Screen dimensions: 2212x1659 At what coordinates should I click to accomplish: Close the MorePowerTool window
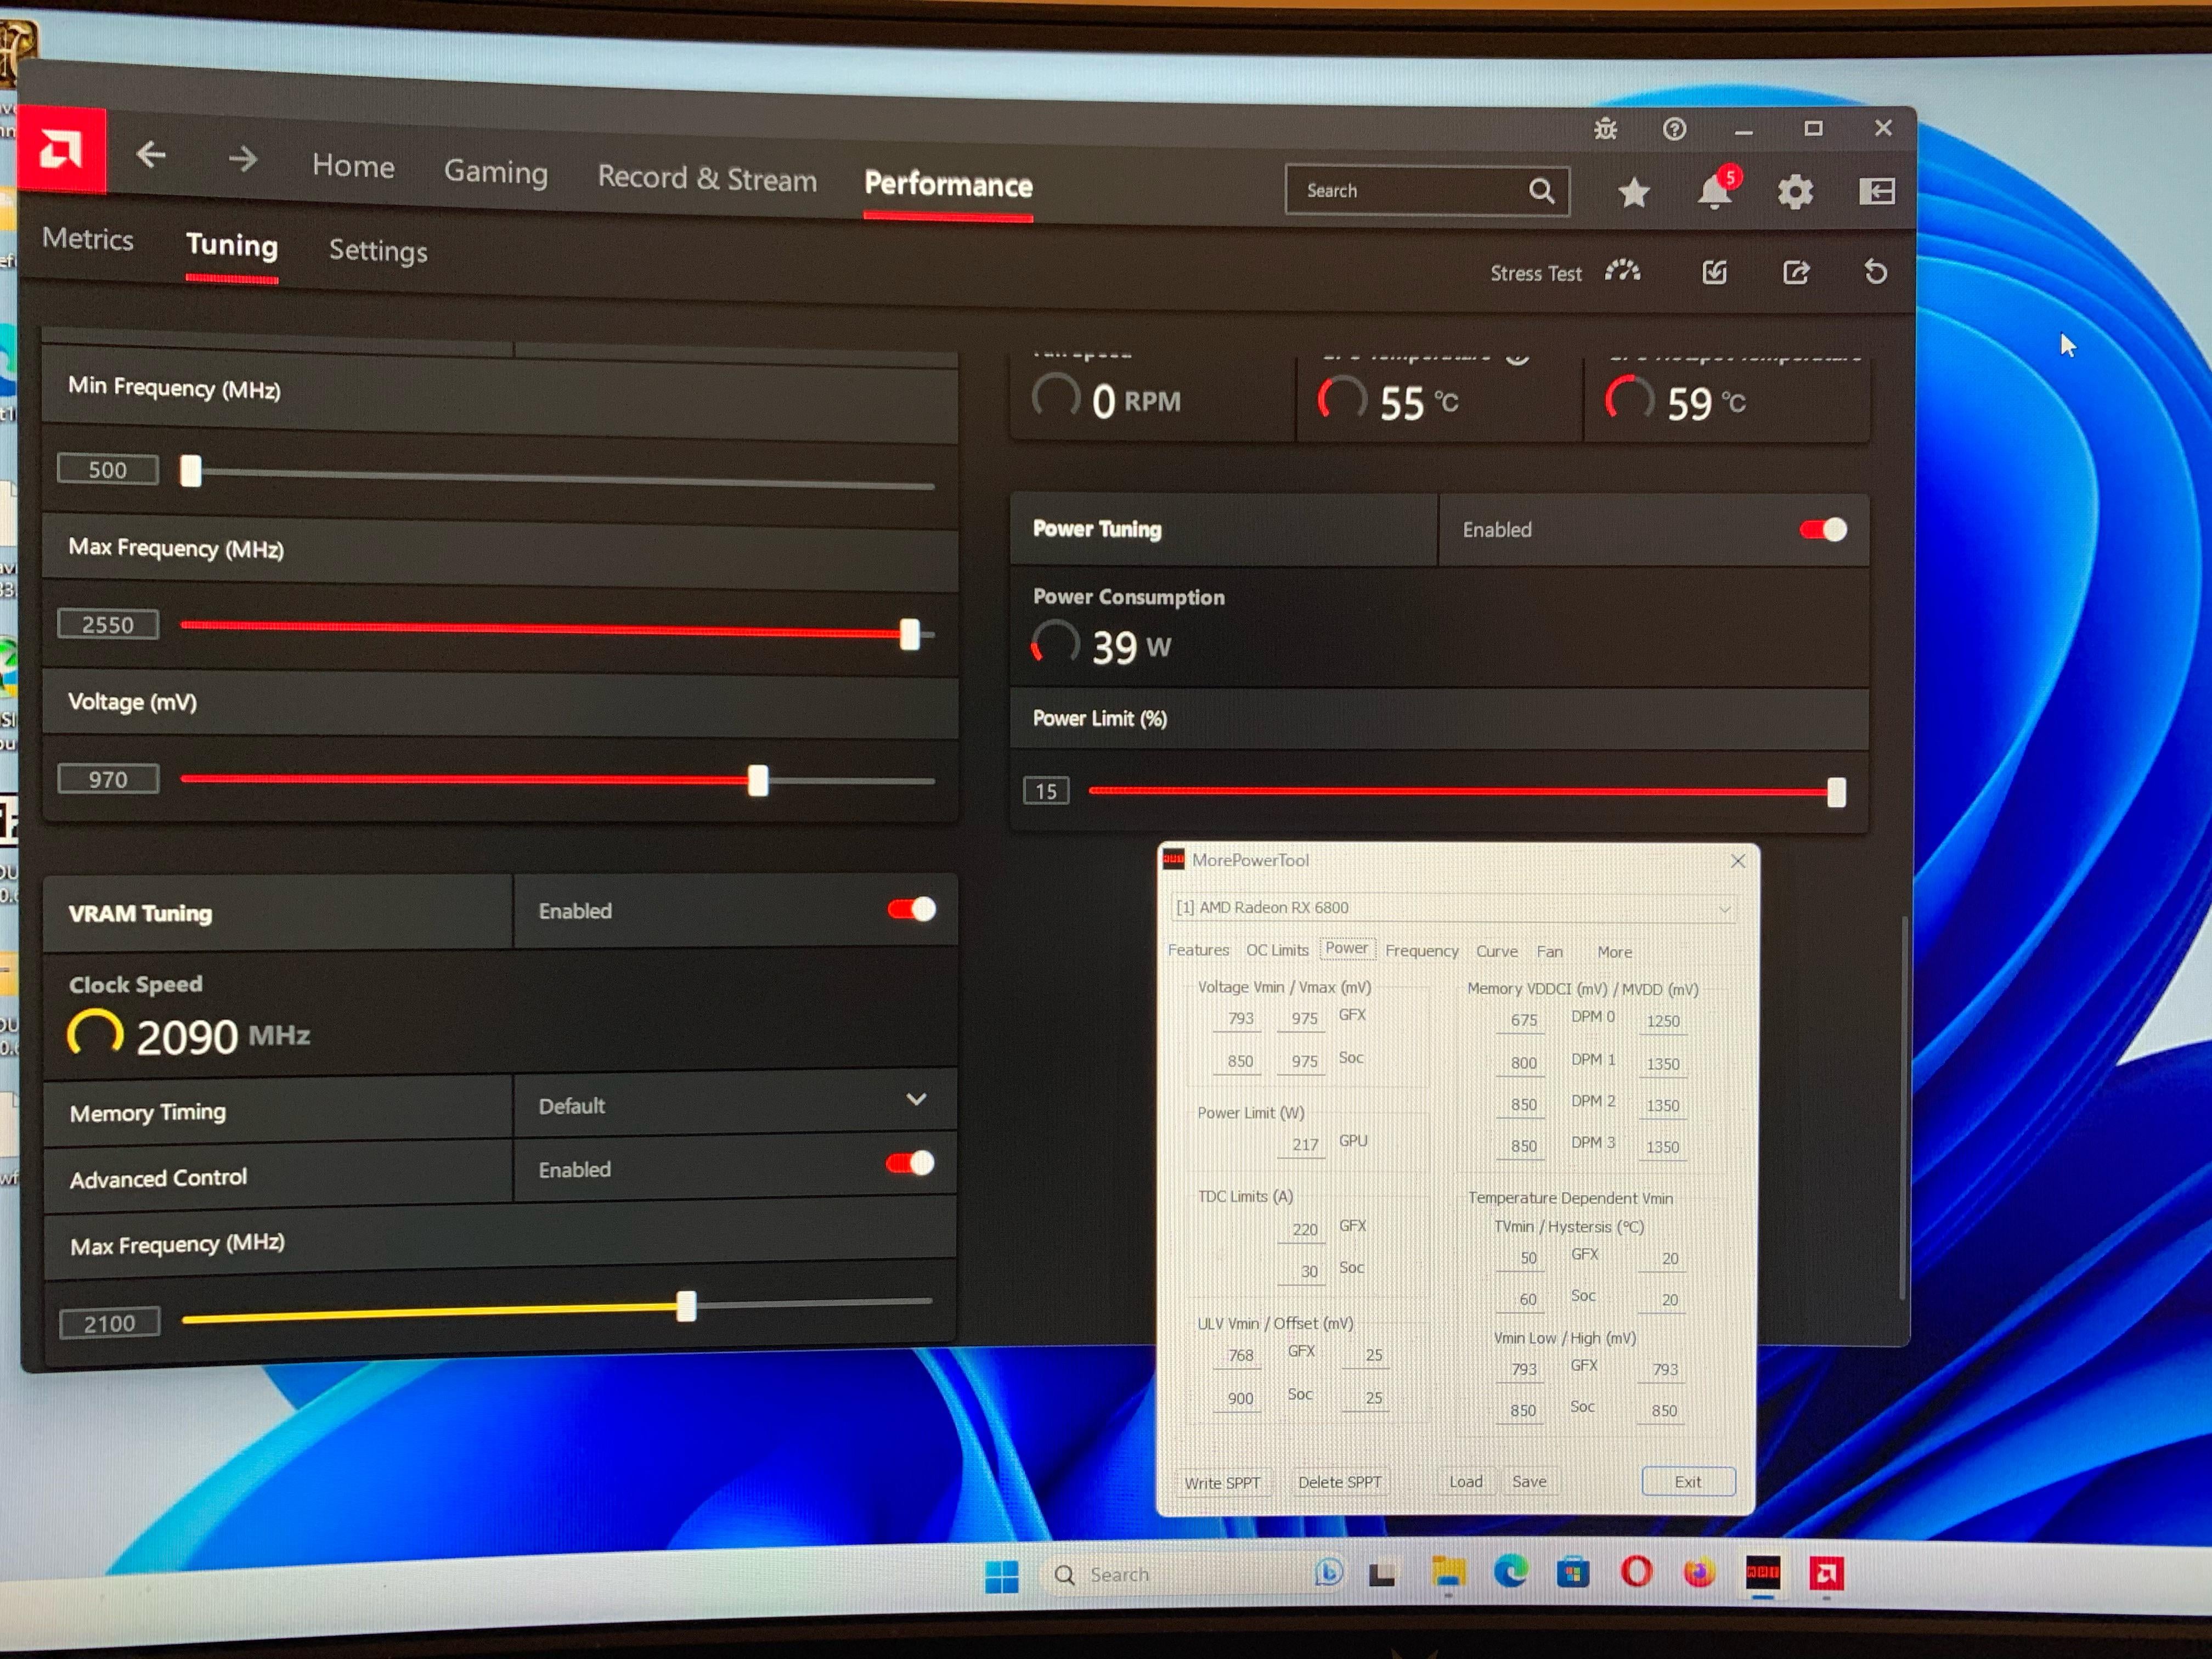(x=1738, y=861)
